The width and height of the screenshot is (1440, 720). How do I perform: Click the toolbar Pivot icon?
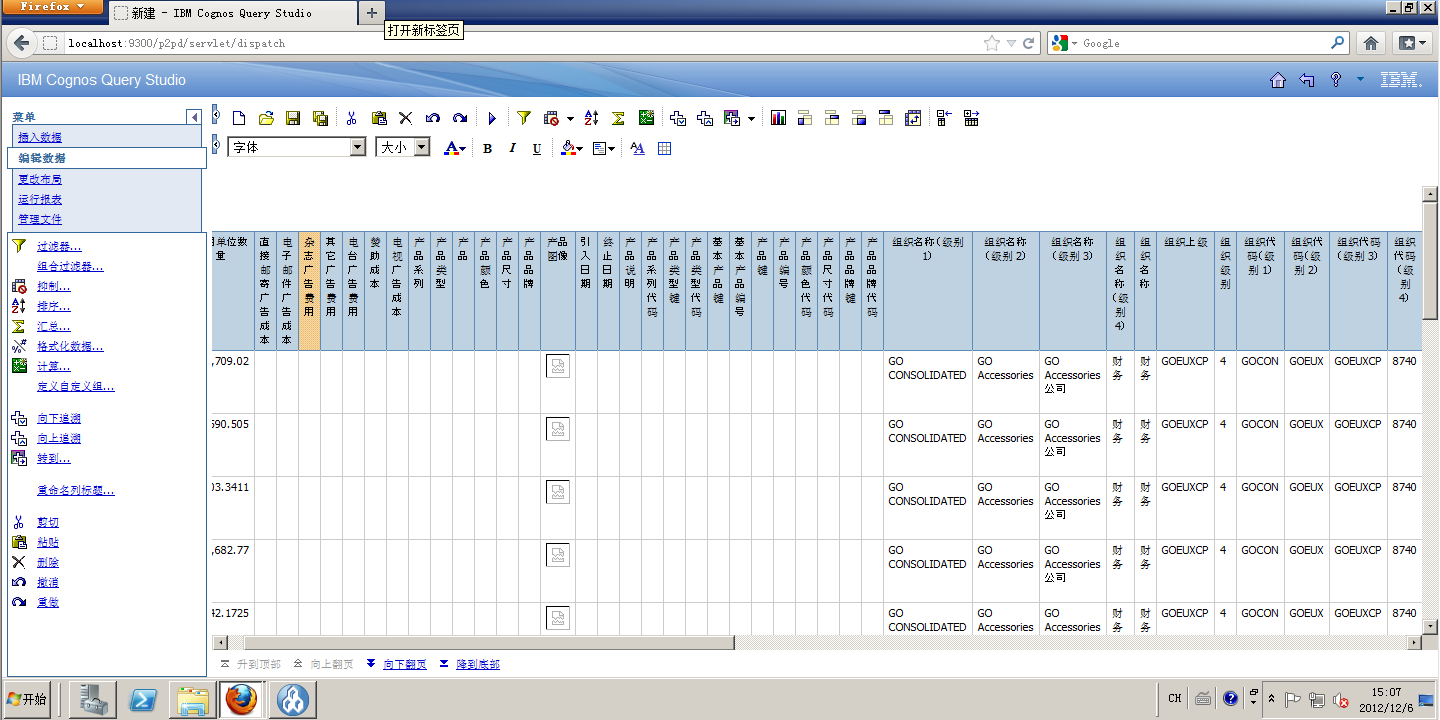[x=832, y=118]
